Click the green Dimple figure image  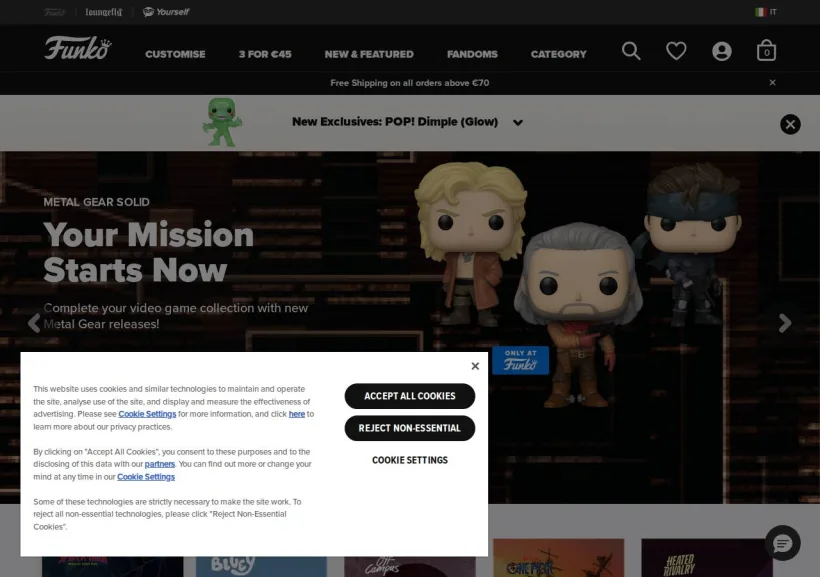[222, 122]
